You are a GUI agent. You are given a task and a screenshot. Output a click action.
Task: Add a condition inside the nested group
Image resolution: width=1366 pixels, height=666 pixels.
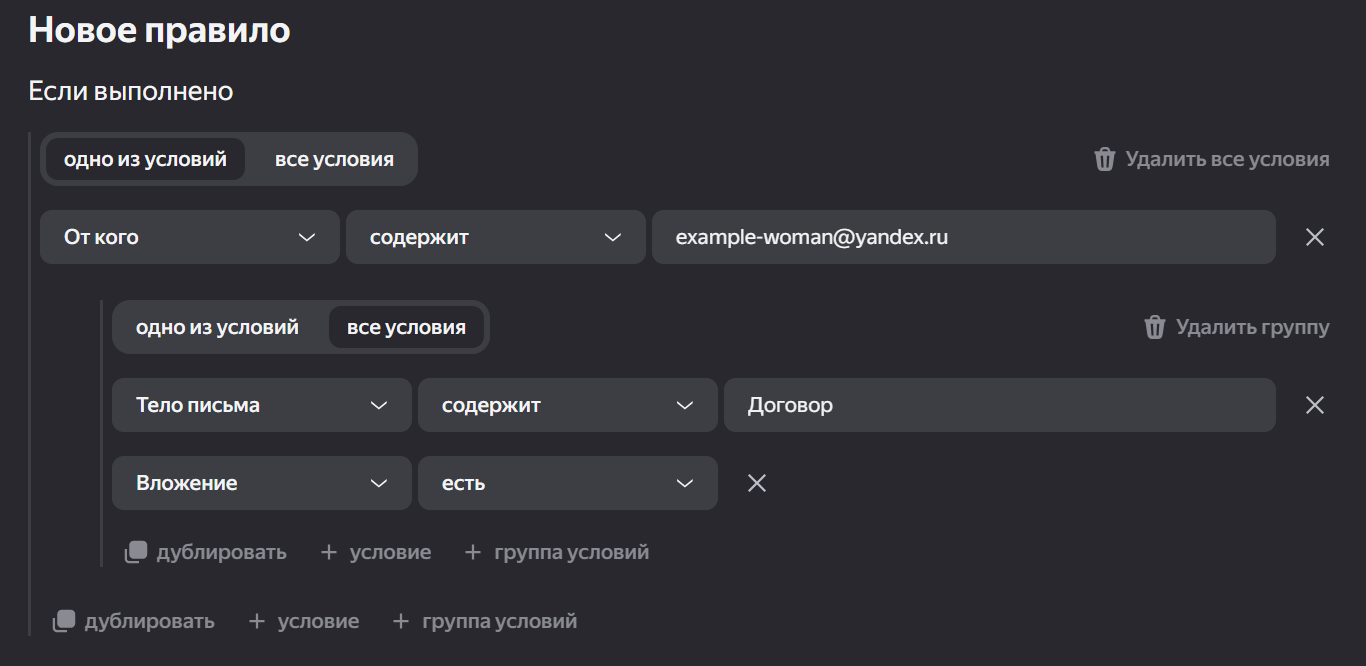[x=376, y=552]
